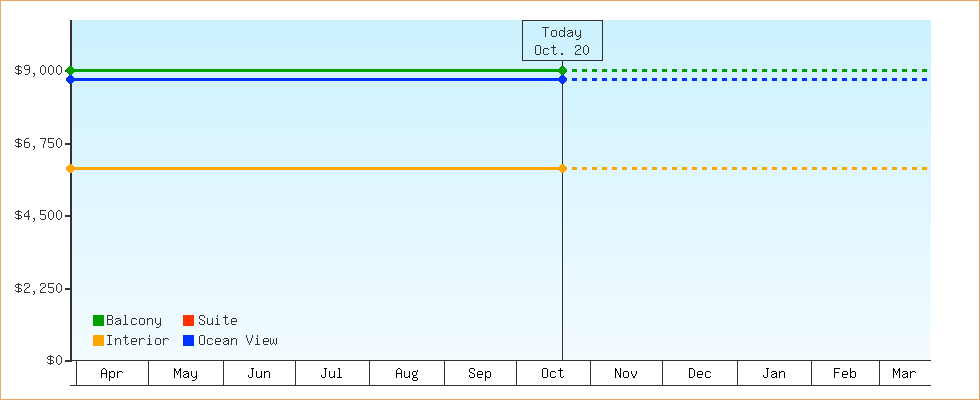Click the Apr month on the axis
980x400 pixels.
(x=112, y=374)
